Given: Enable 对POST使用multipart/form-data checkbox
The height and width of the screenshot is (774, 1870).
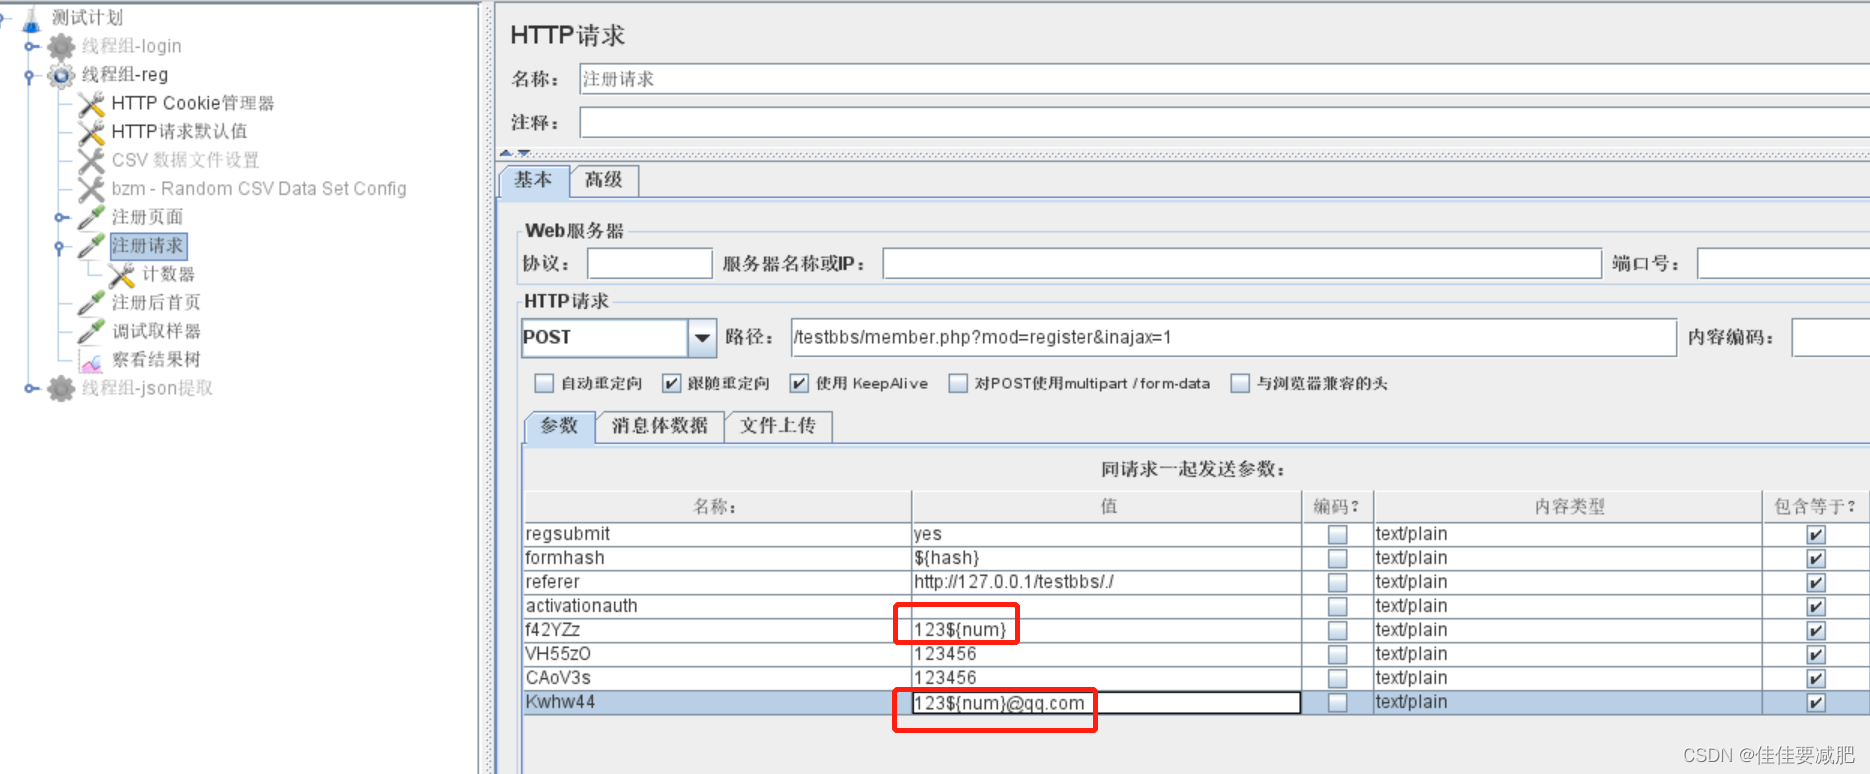Looking at the screenshot, I should pyautogui.click(x=958, y=383).
